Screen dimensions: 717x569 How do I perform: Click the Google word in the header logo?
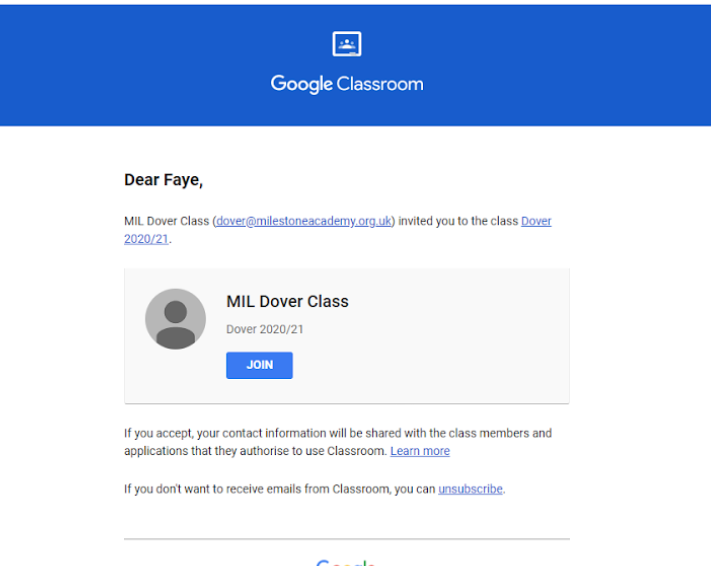(x=301, y=84)
